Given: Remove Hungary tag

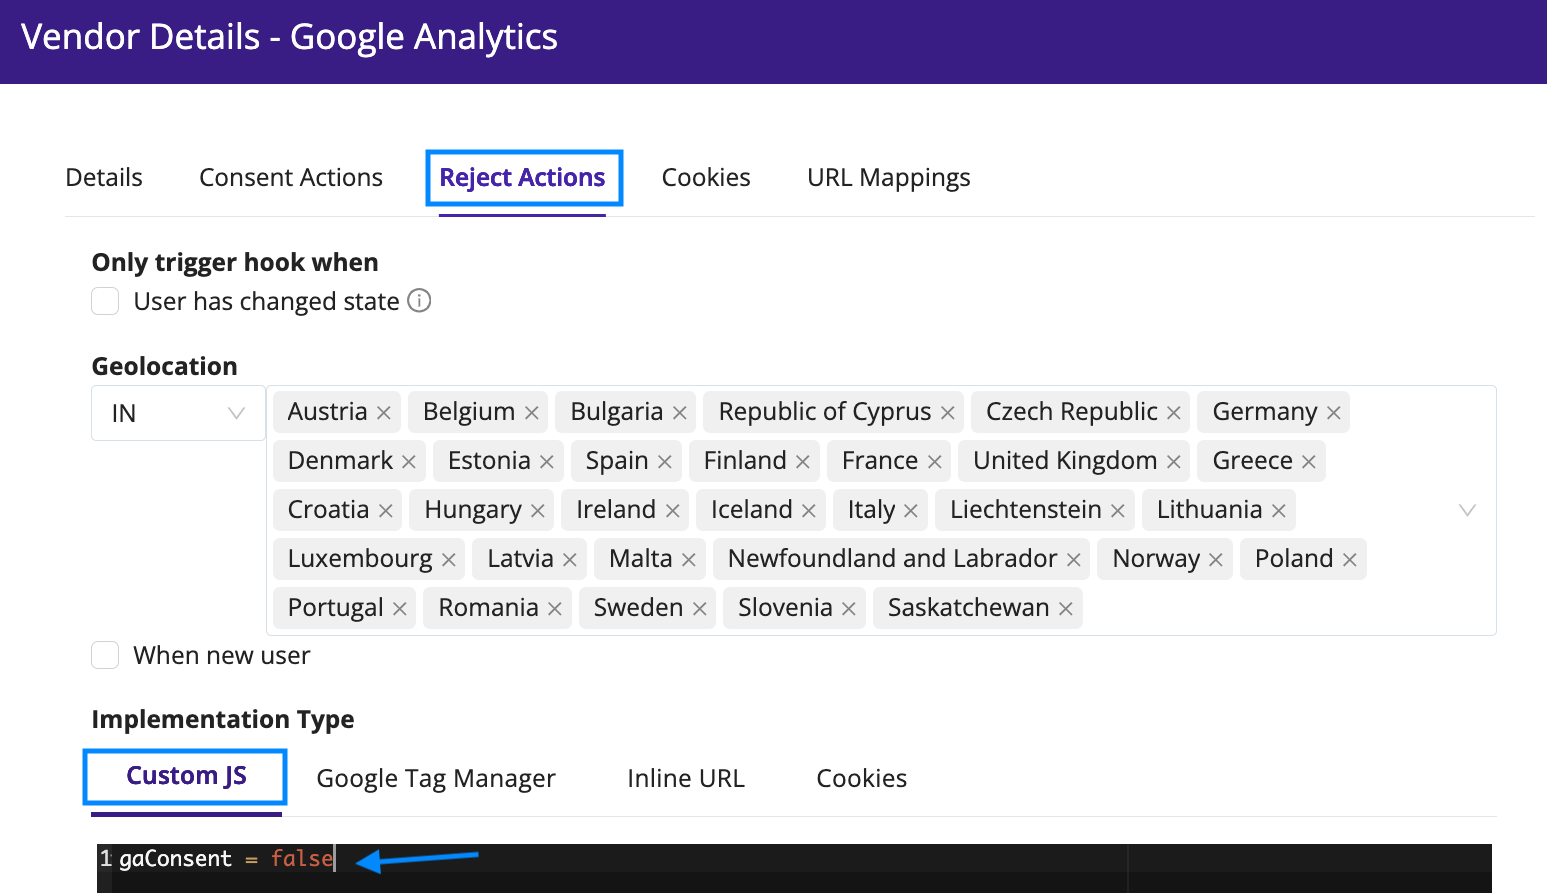Looking at the screenshot, I should click(538, 510).
